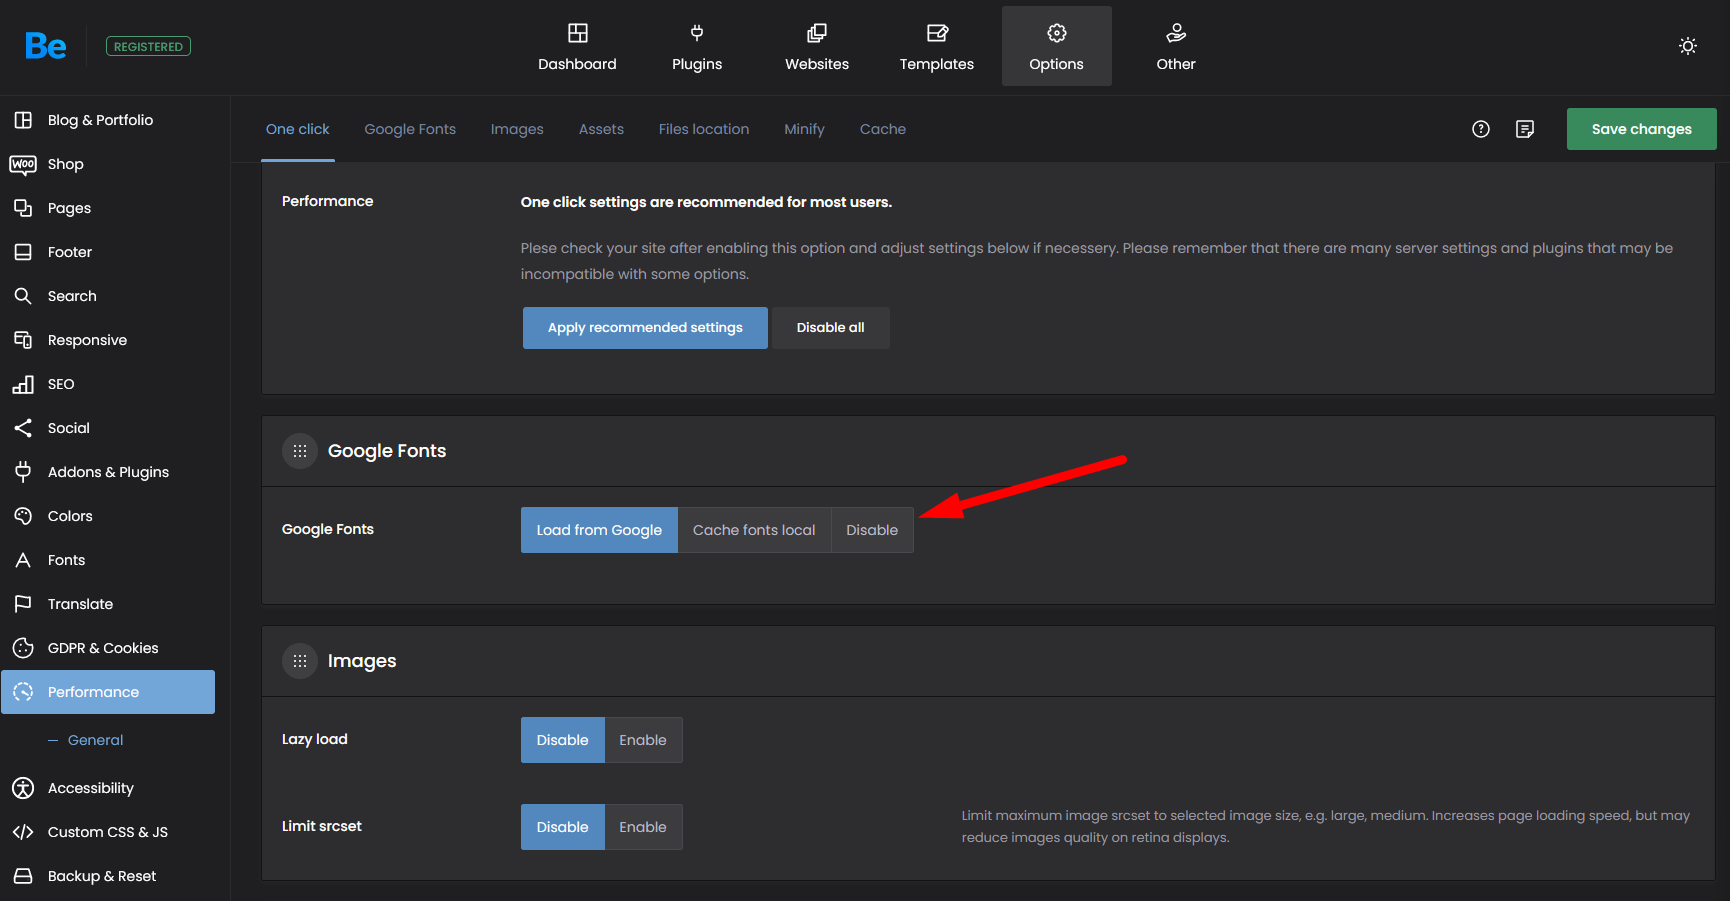1730x901 pixels.
Task: Switch to the Google Fonts tab
Action: tap(410, 129)
